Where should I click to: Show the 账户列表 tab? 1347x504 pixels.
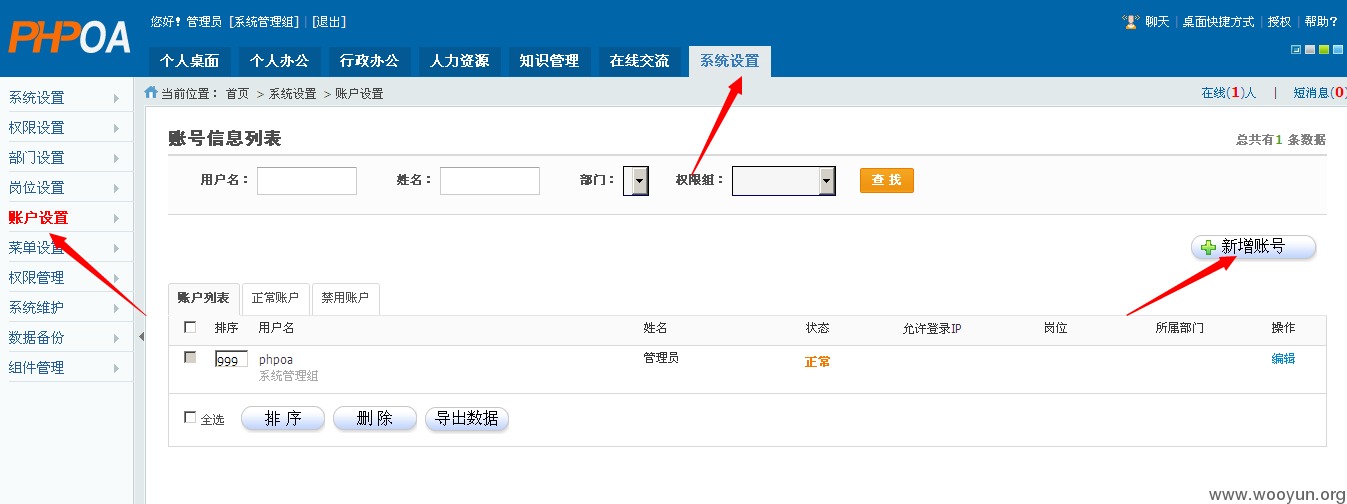(x=204, y=299)
